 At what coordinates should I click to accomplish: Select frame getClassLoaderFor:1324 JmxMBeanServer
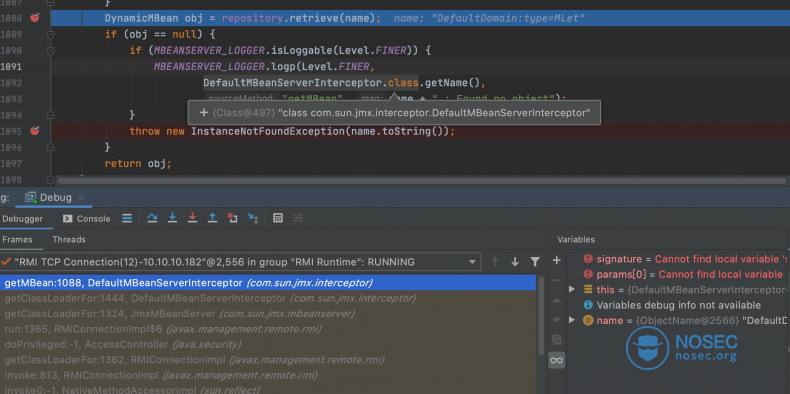click(x=268, y=314)
